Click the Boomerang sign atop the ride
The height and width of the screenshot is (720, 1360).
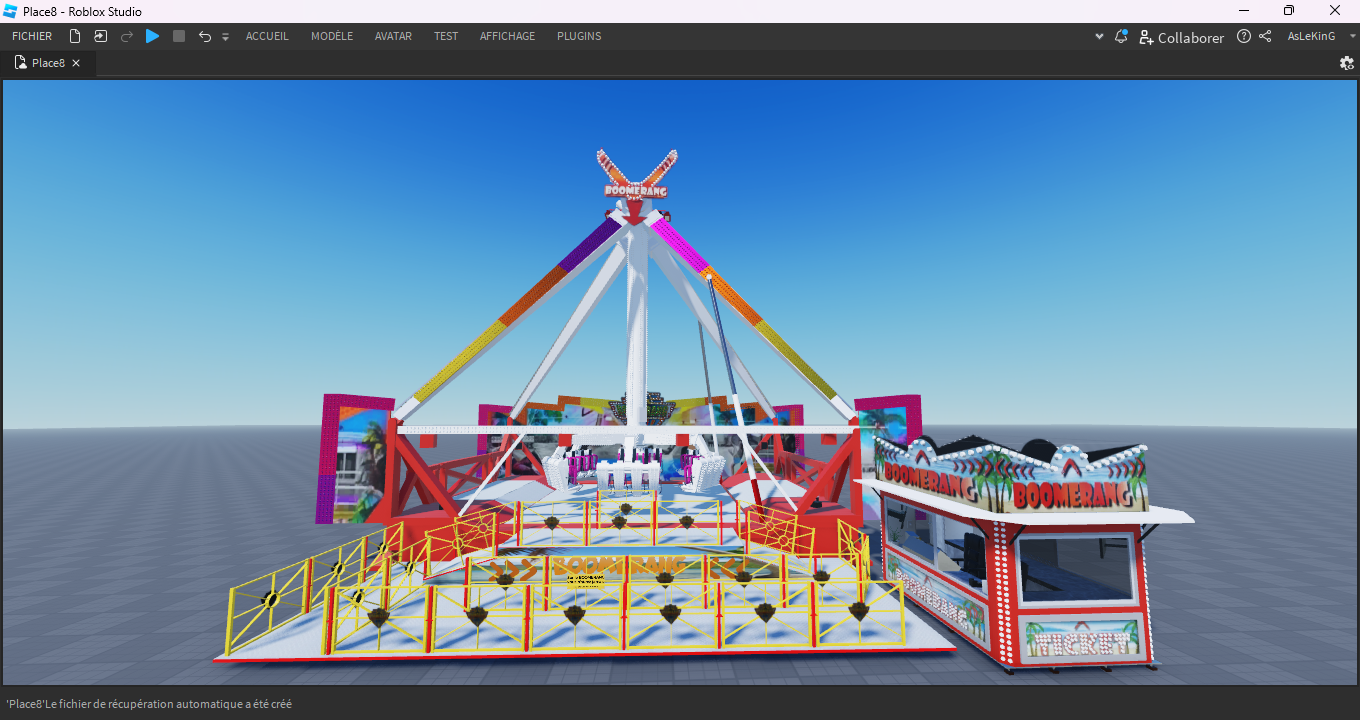636,189
